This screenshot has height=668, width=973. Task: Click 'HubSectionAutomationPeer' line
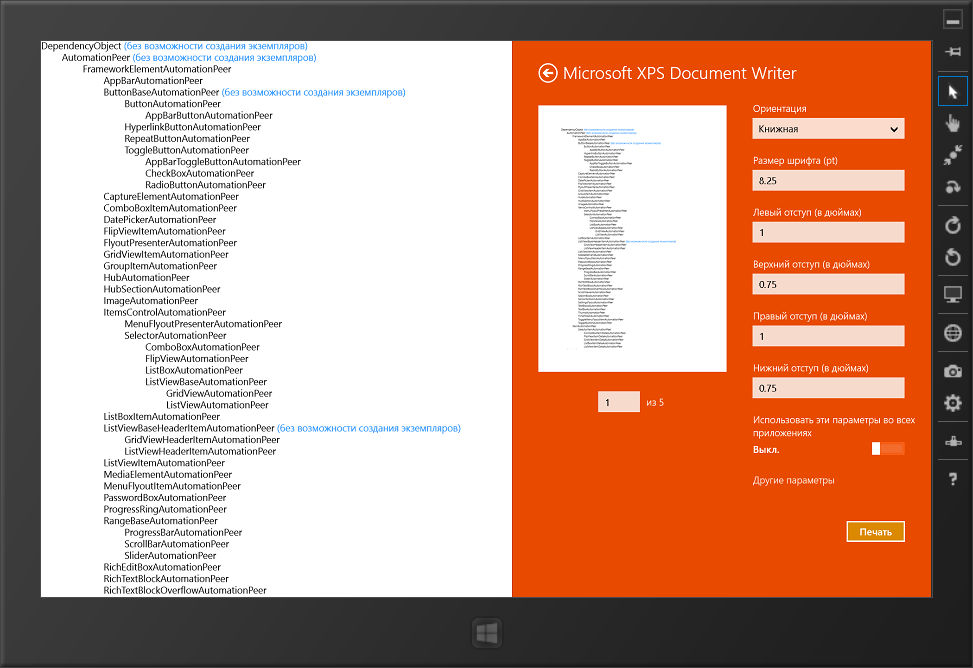[162, 289]
